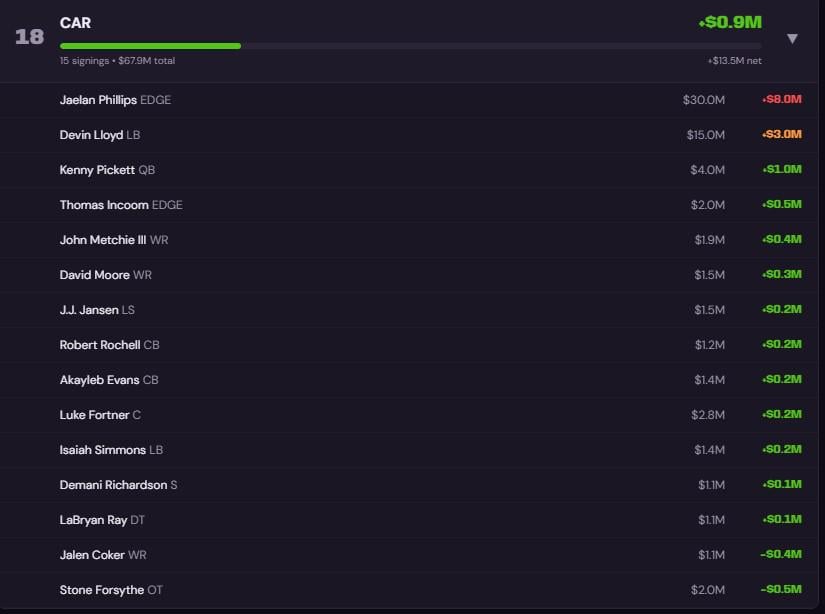Select the rank 18 number badge

(x=29, y=37)
